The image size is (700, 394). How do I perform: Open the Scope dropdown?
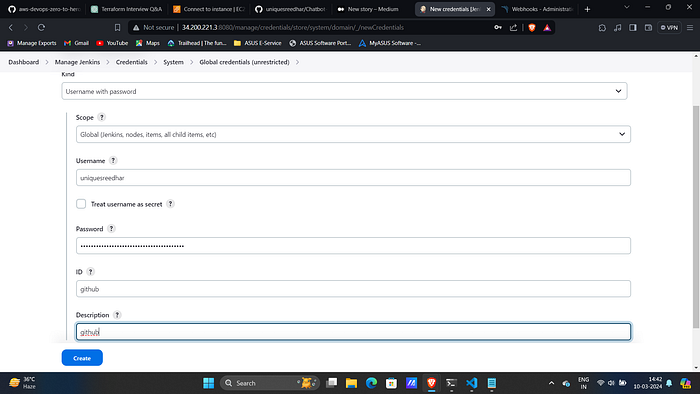coord(353,134)
